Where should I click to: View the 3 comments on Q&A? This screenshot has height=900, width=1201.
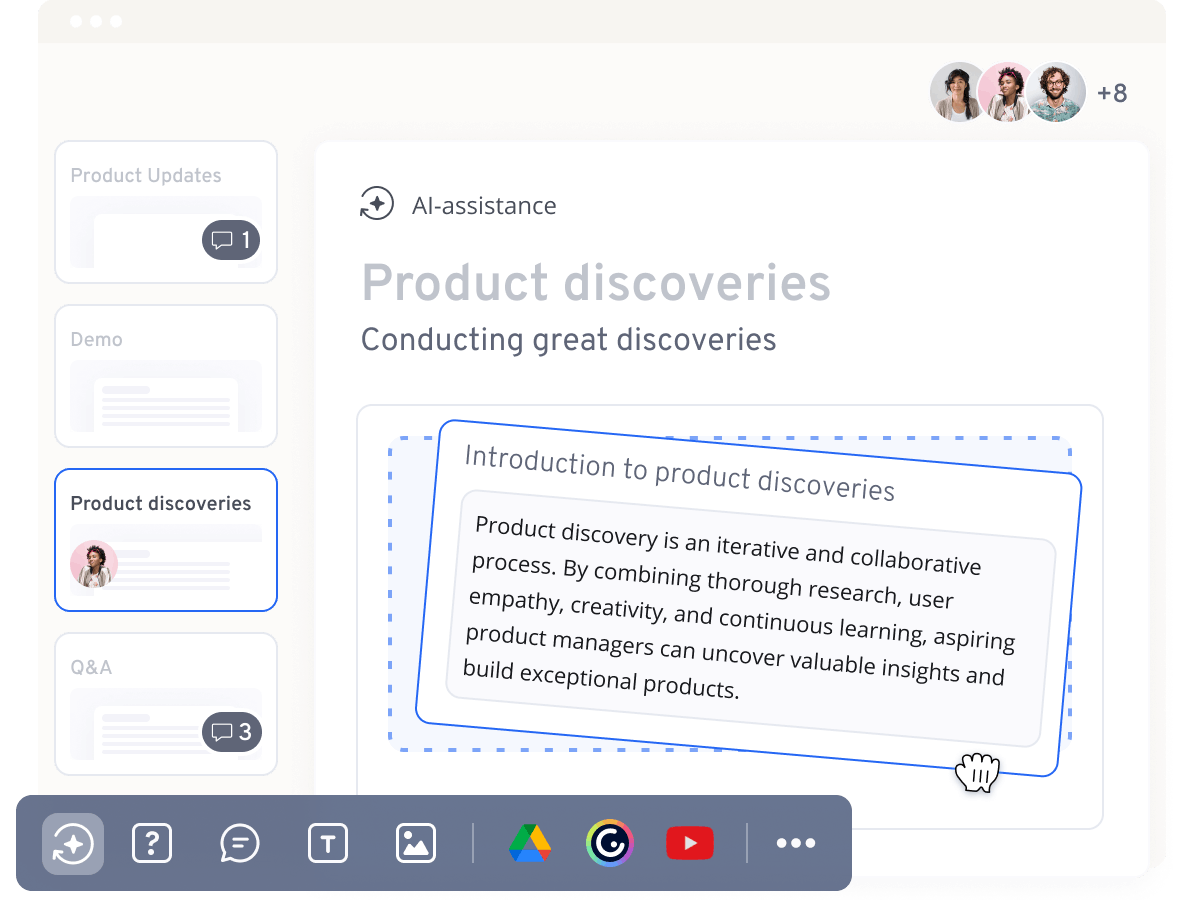click(x=232, y=732)
